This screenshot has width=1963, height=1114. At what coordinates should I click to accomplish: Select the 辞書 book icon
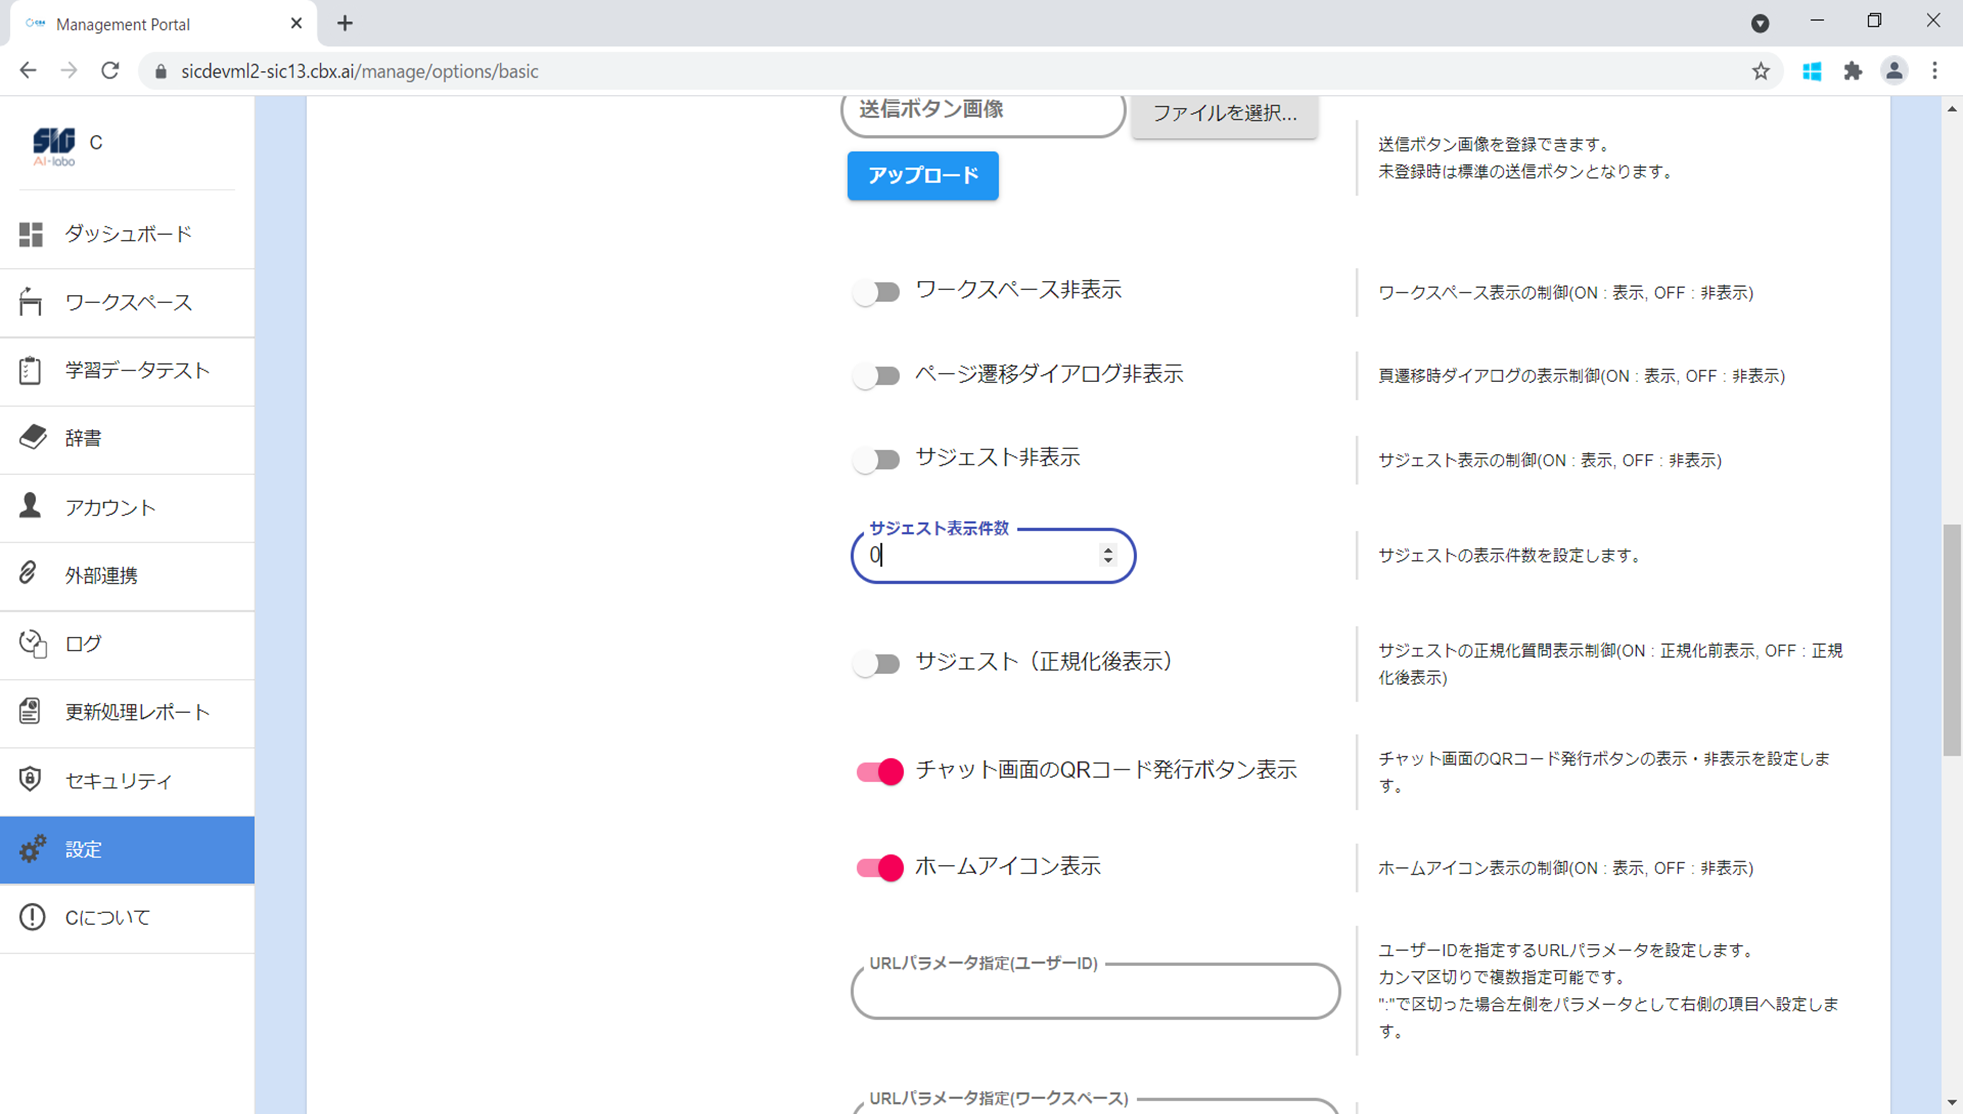click(32, 437)
